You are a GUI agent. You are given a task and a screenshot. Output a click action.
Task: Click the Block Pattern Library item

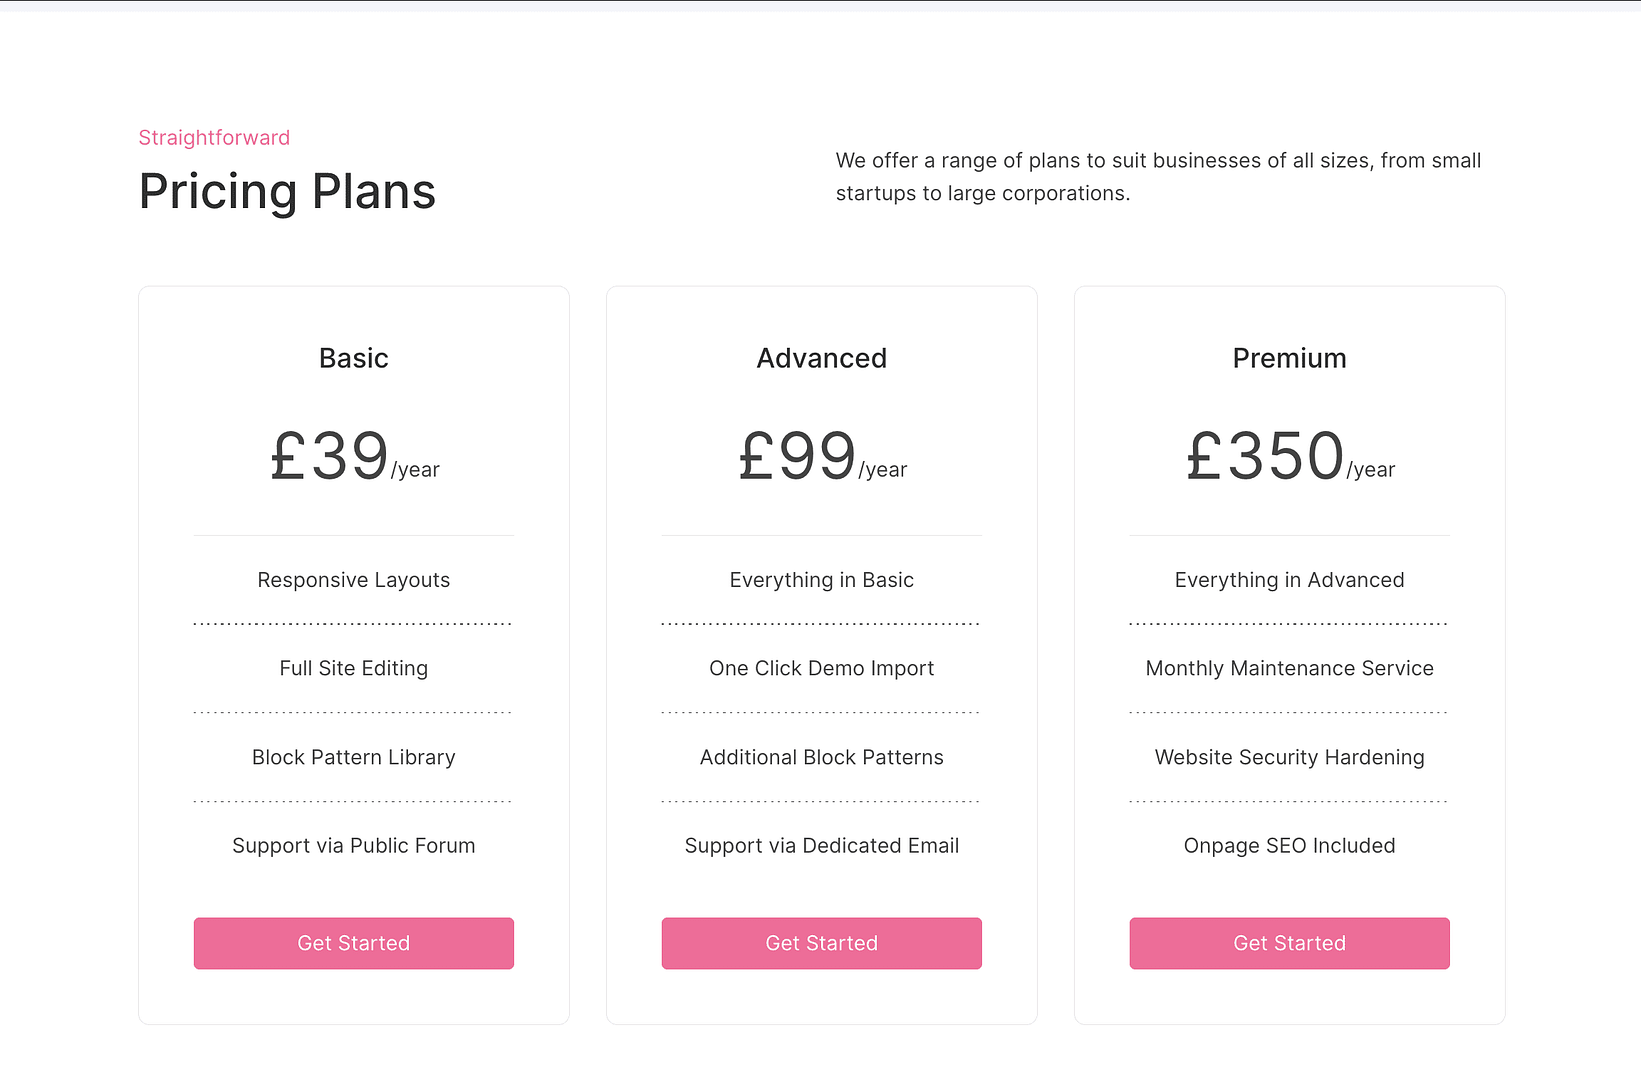pos(354,757)
